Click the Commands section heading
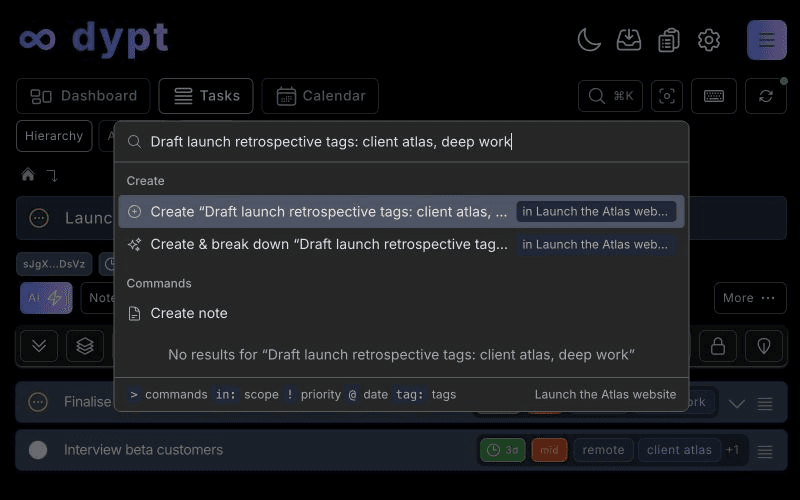 click(x=159, y=284)
